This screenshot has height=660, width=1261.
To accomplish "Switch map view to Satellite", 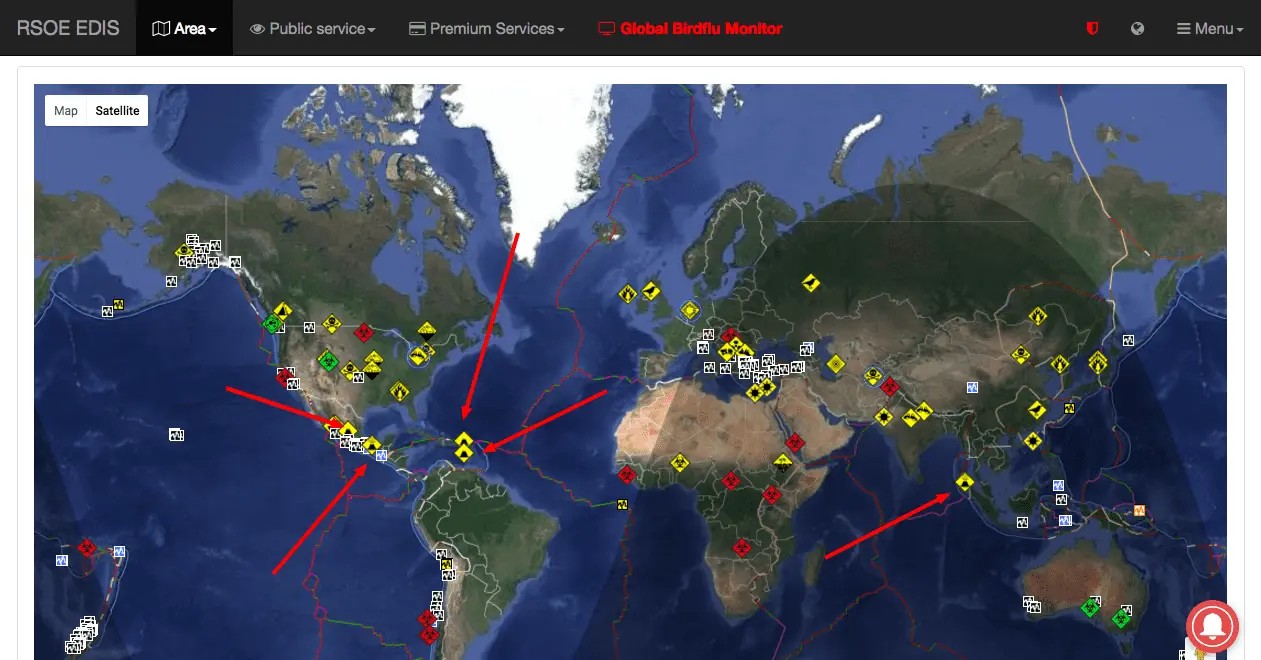I will pyautogui.click(x=117, y=111).
